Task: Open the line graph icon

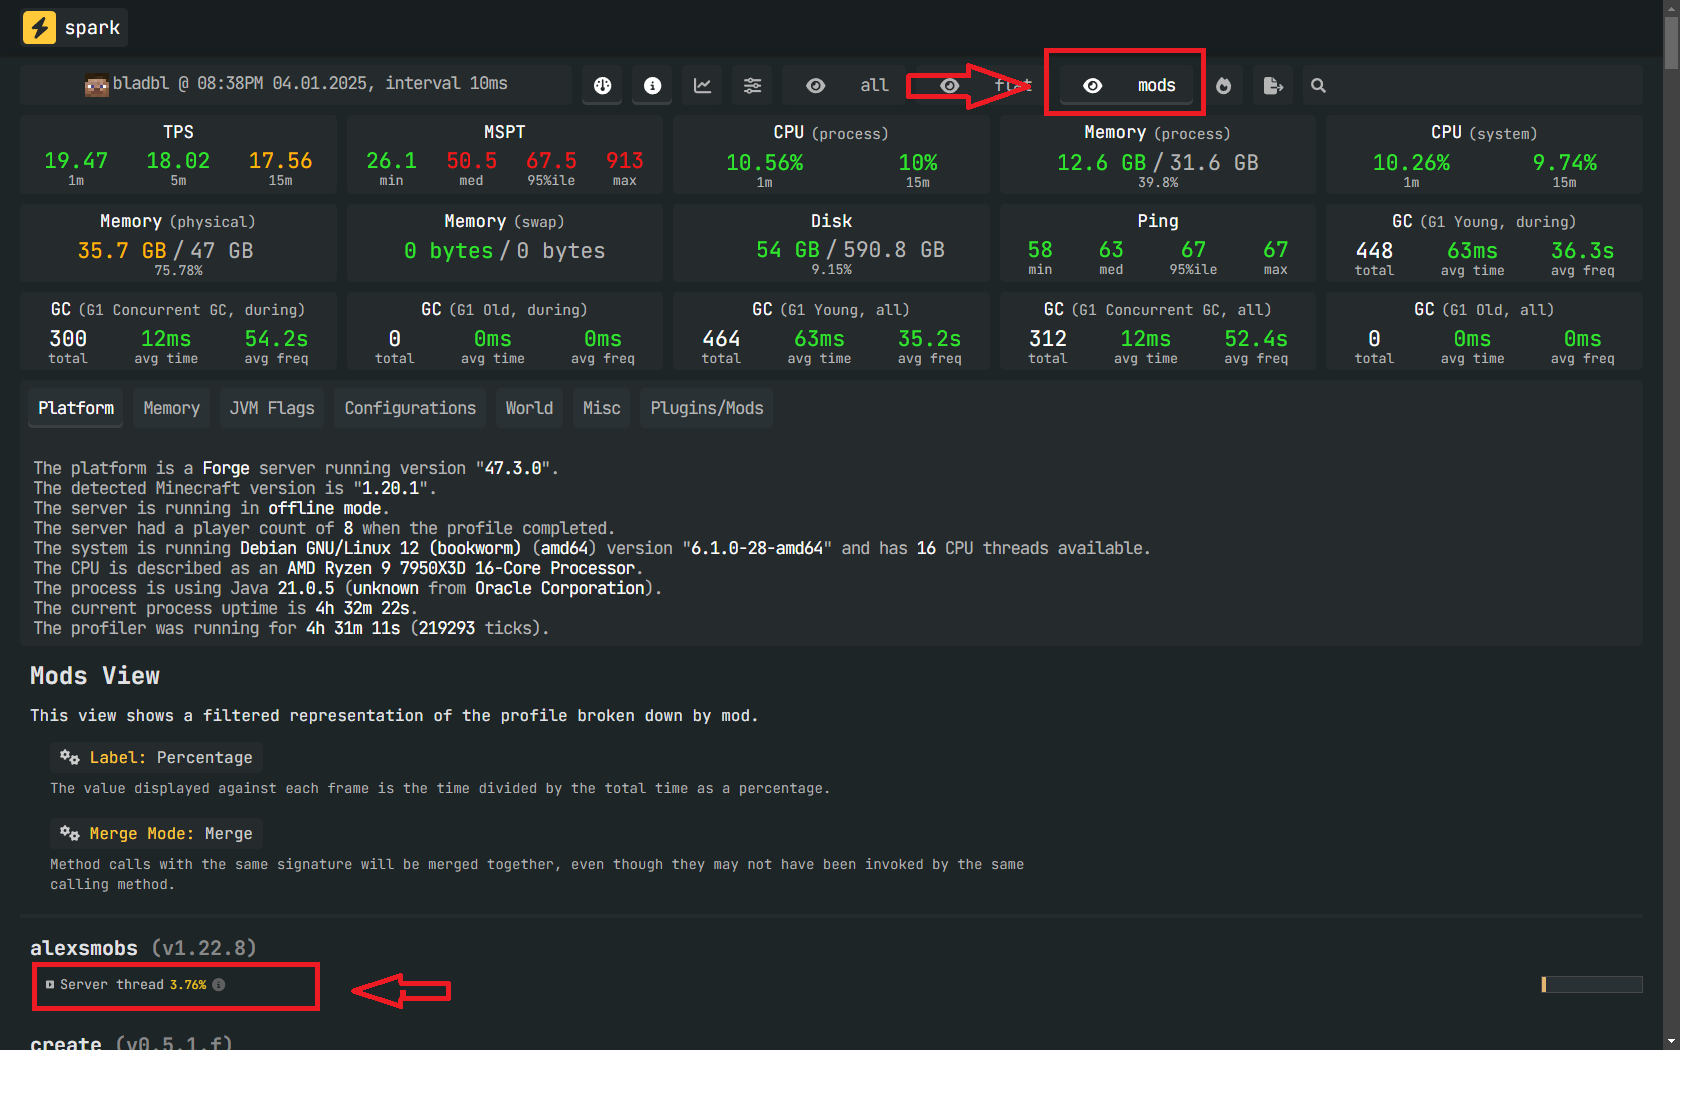Action: click(x=703, y=86)
